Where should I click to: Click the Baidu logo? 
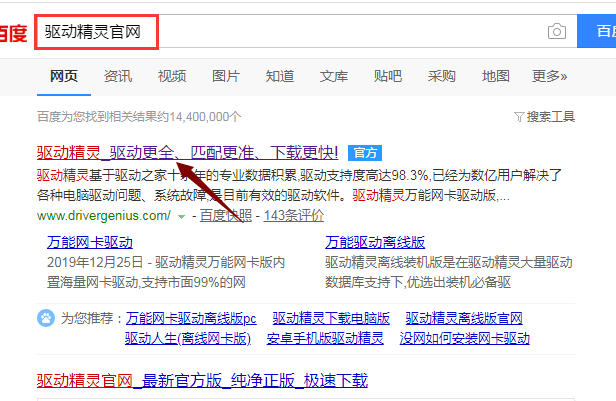14,33
